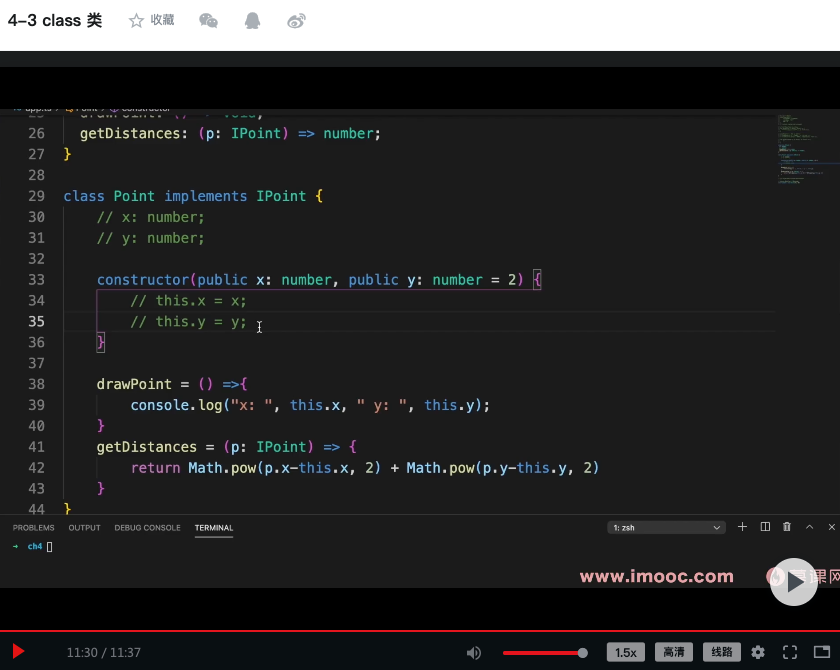The height and width of the screenshot is (670, 840).
Task: Click the 'constructor' keyword on line 33
Action: [x=142, y=280]
